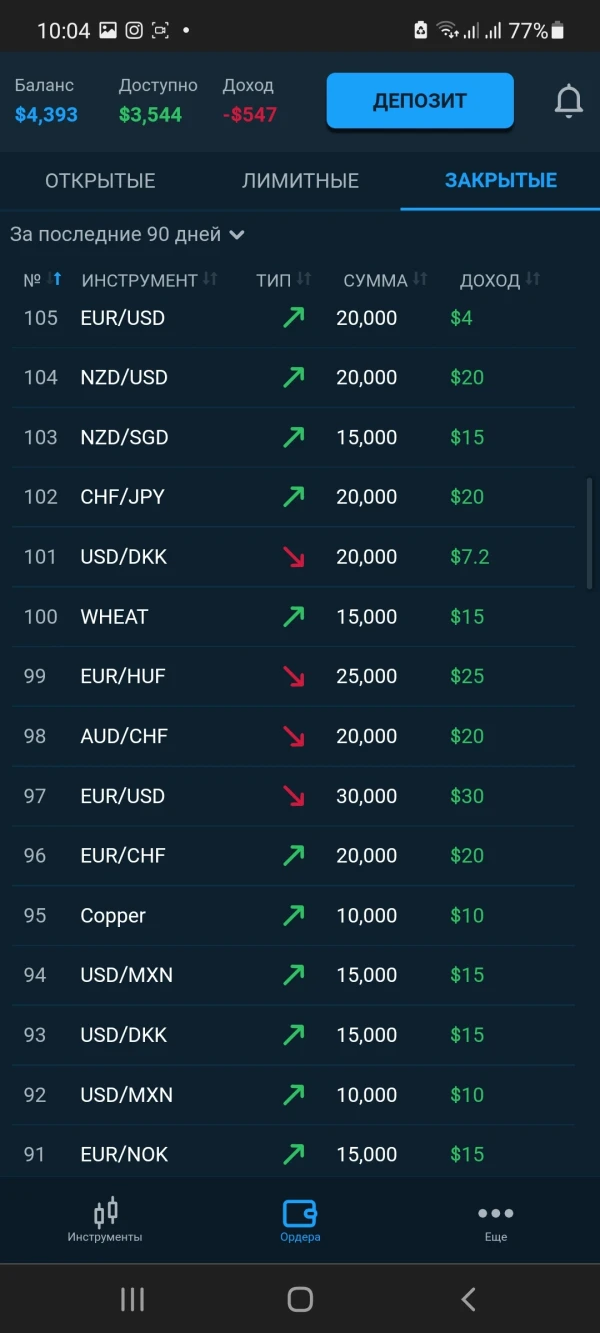
Task: Switch to the ОТКРЫТЫЕ tab
Action: [100, 181]
